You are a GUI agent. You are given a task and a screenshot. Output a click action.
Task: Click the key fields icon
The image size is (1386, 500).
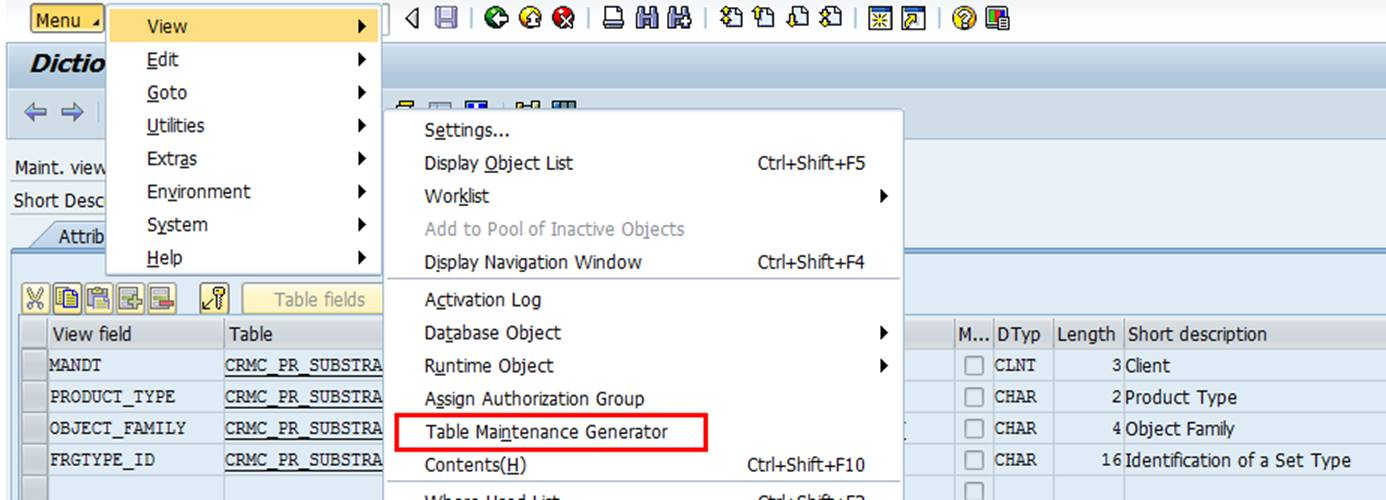click(214, 298)
